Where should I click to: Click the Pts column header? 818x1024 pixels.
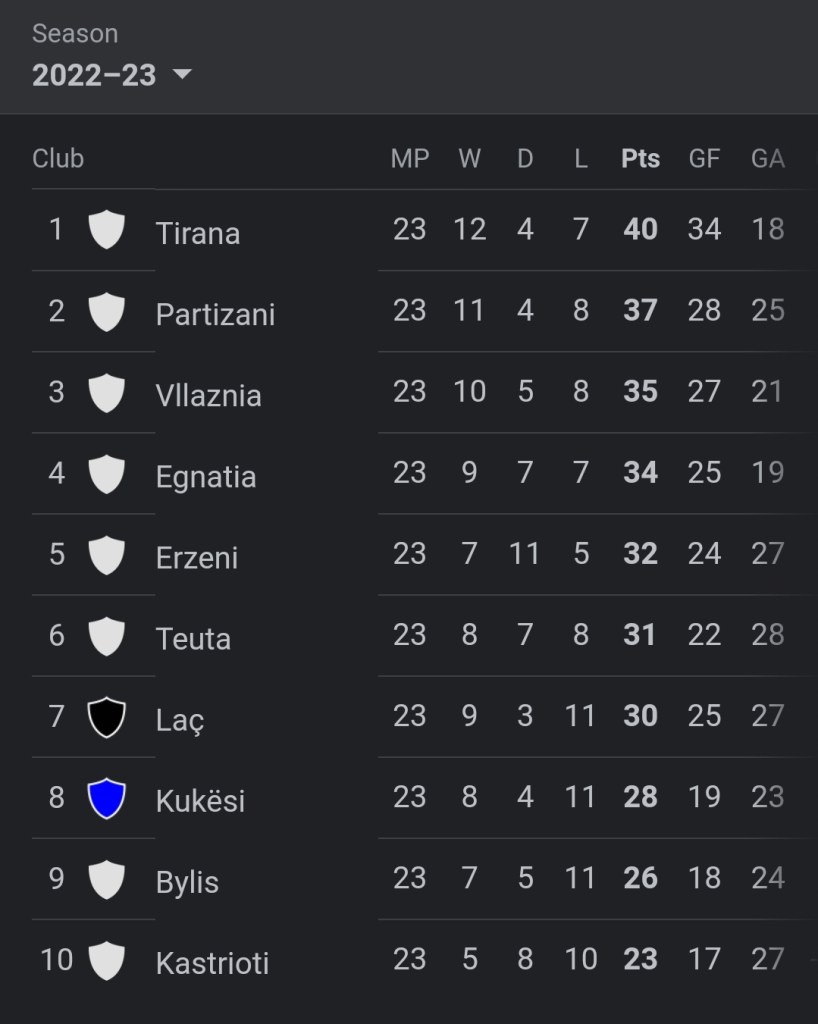pyautogui.click(x=640, y=159)
